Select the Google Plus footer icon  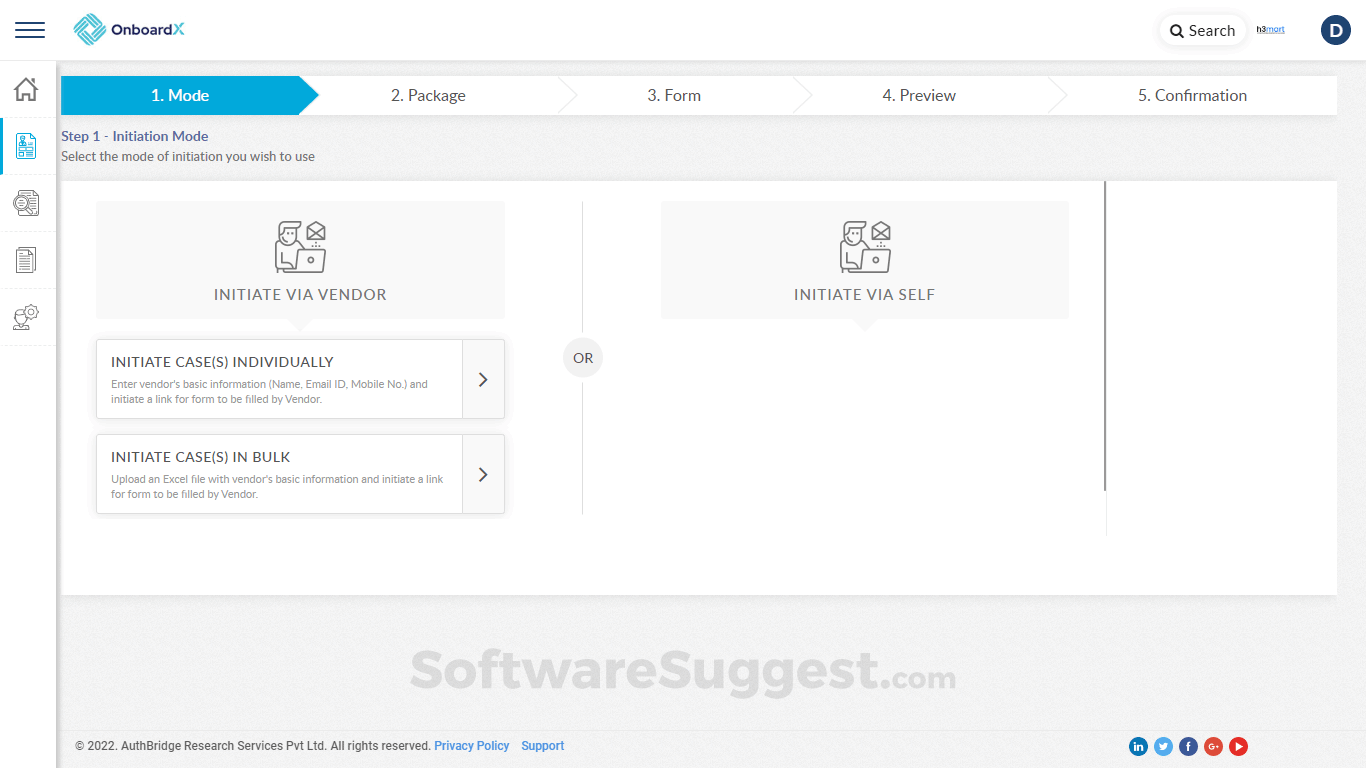[x=1213, y=746]
